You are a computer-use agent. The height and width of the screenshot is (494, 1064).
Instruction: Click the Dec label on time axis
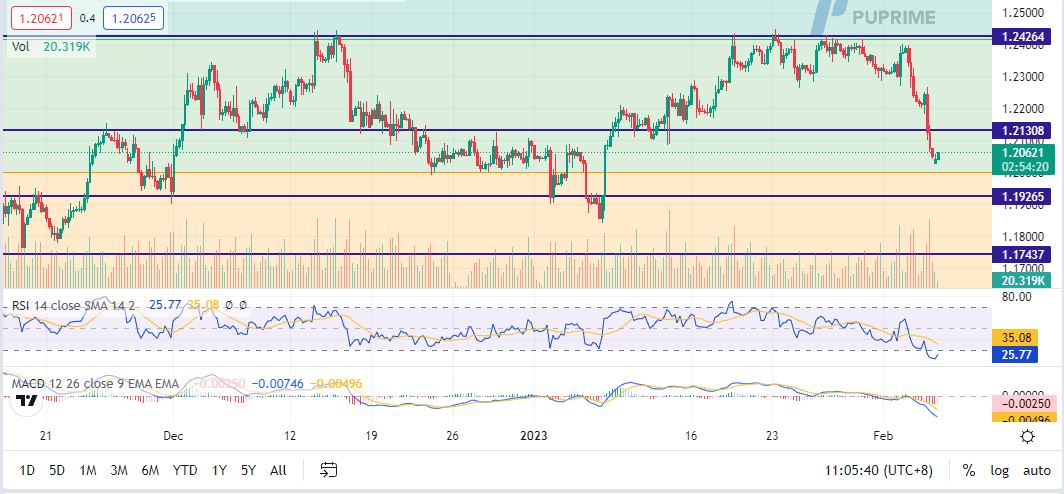coord(172,436)
